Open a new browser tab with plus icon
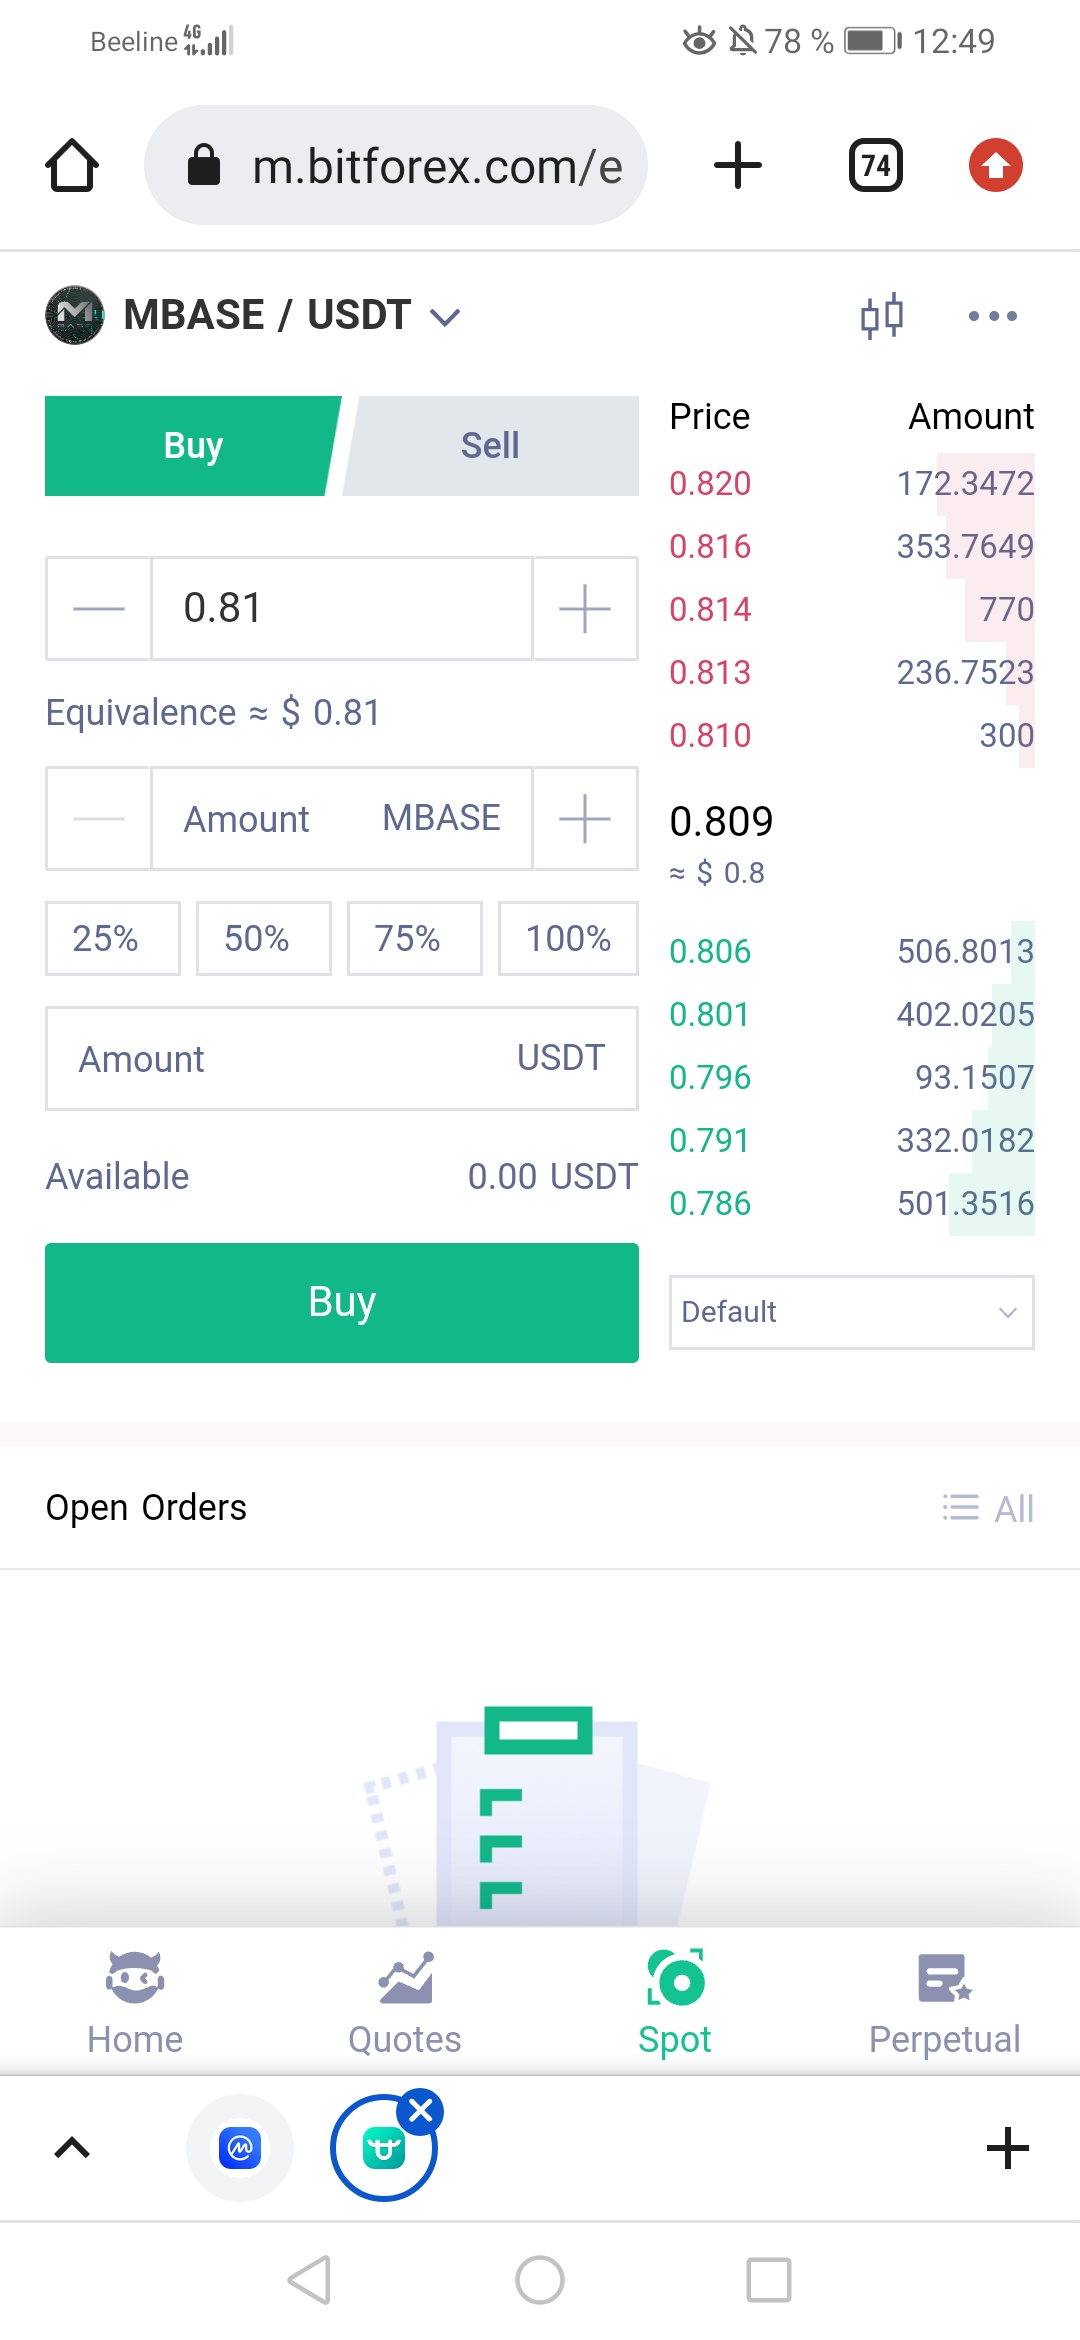Screen dimensions: 1080x2340 click(x=738, y=165)
